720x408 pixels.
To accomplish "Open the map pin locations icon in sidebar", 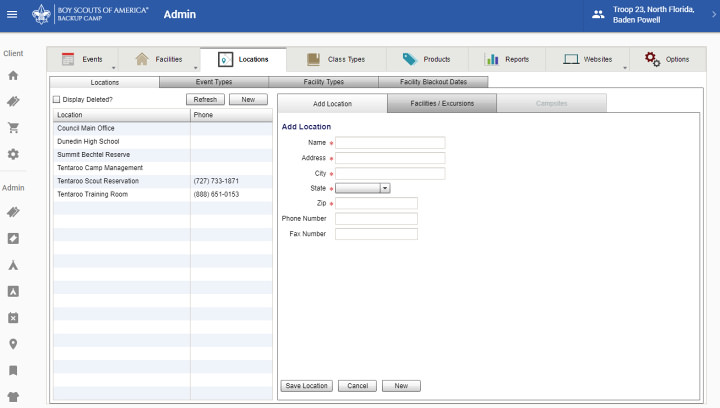I will point(13,344).
